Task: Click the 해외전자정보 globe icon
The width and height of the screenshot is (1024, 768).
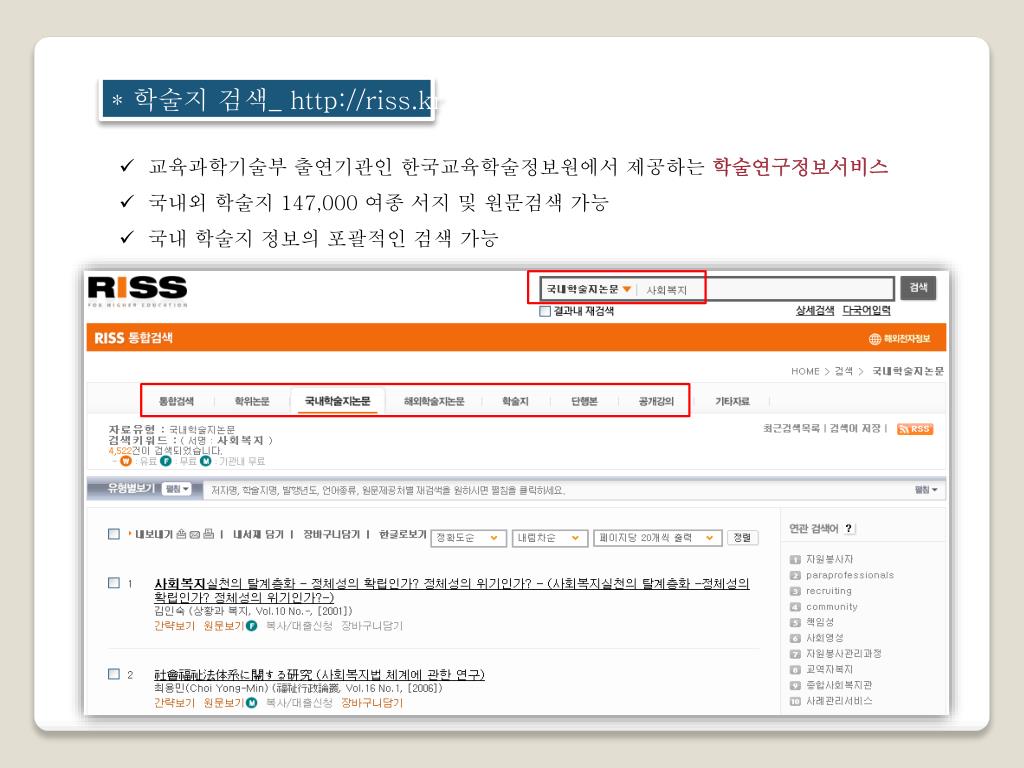Action: click(874, 338)
